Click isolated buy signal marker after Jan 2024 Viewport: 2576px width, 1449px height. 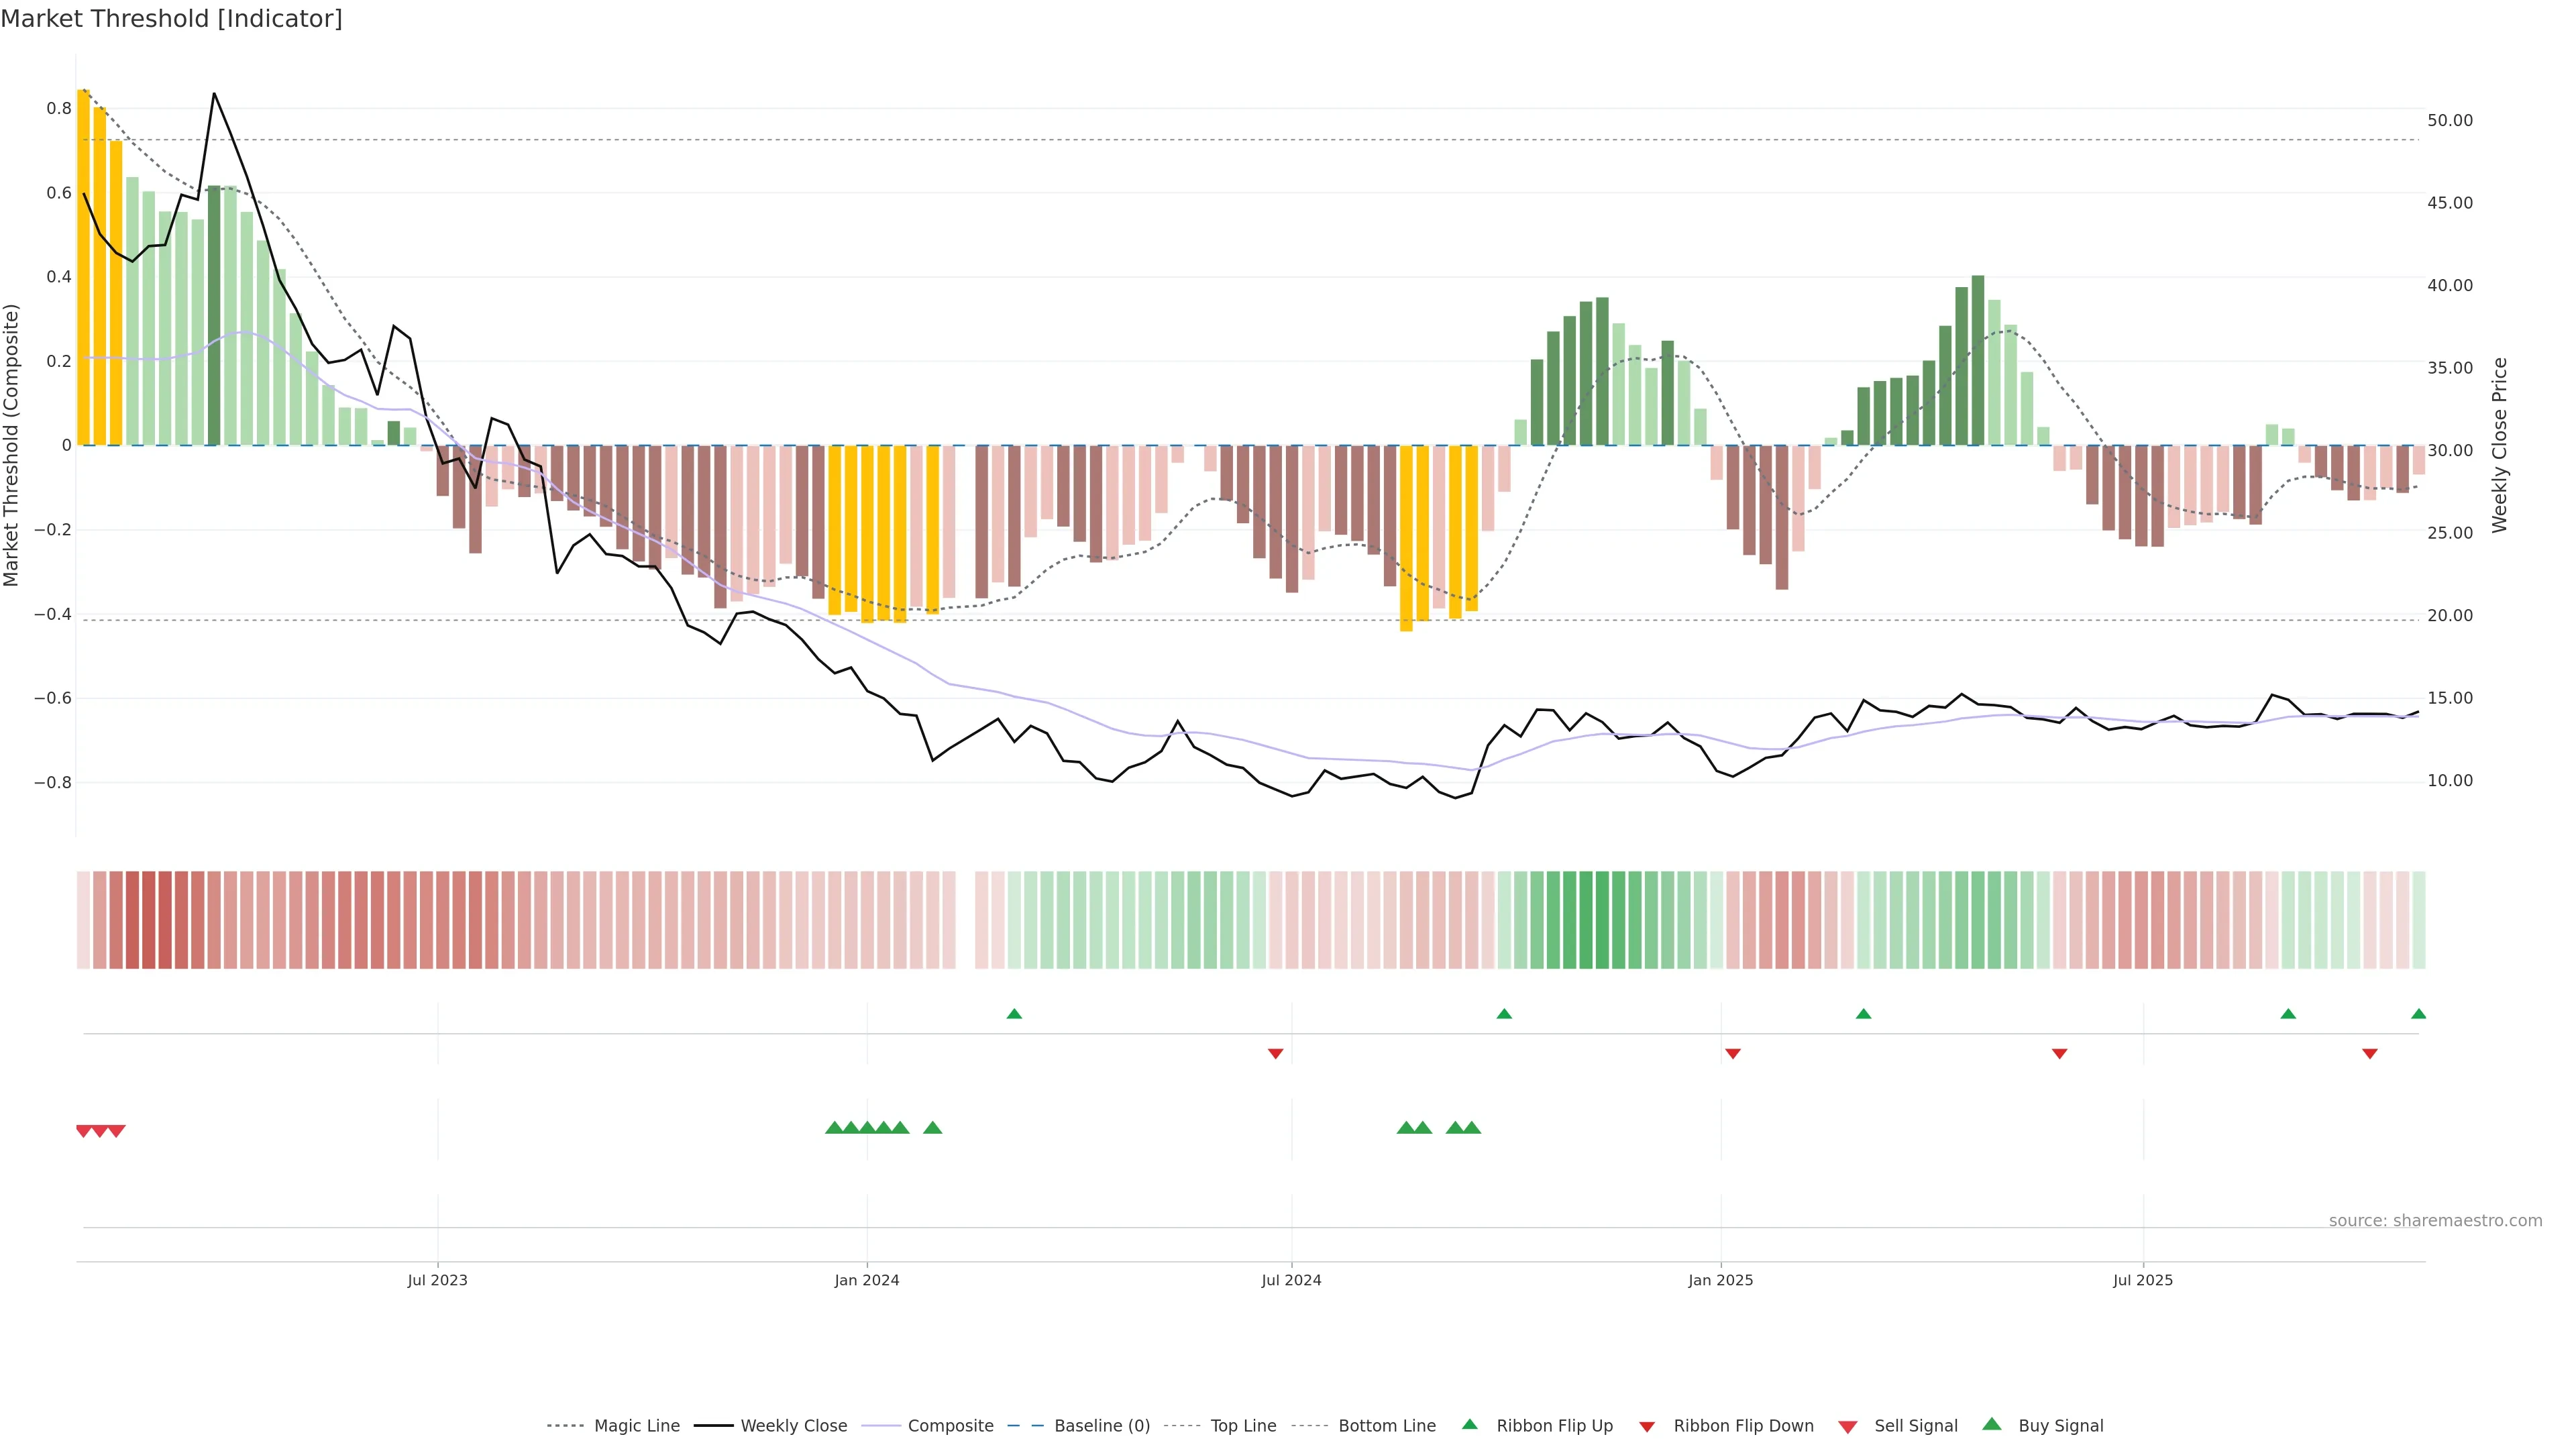[932, 1128]
